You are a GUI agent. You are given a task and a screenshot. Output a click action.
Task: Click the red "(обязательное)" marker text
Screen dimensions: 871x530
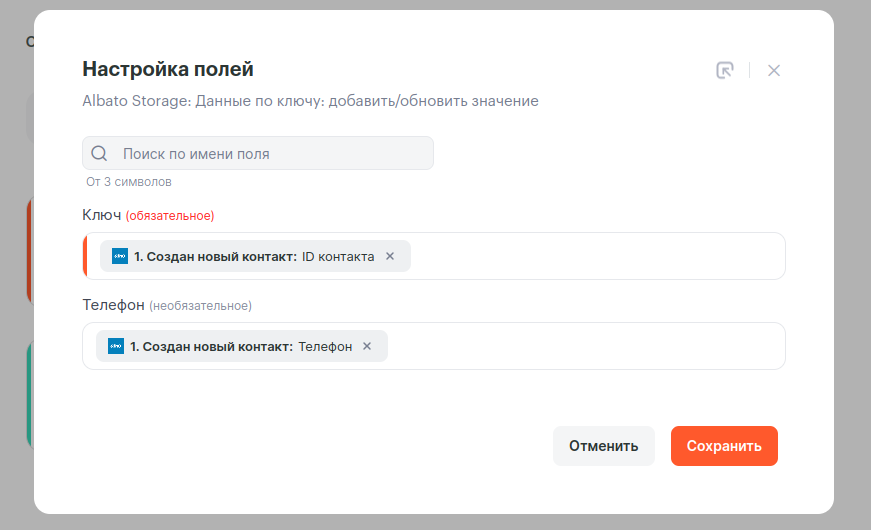pos(170,216)
